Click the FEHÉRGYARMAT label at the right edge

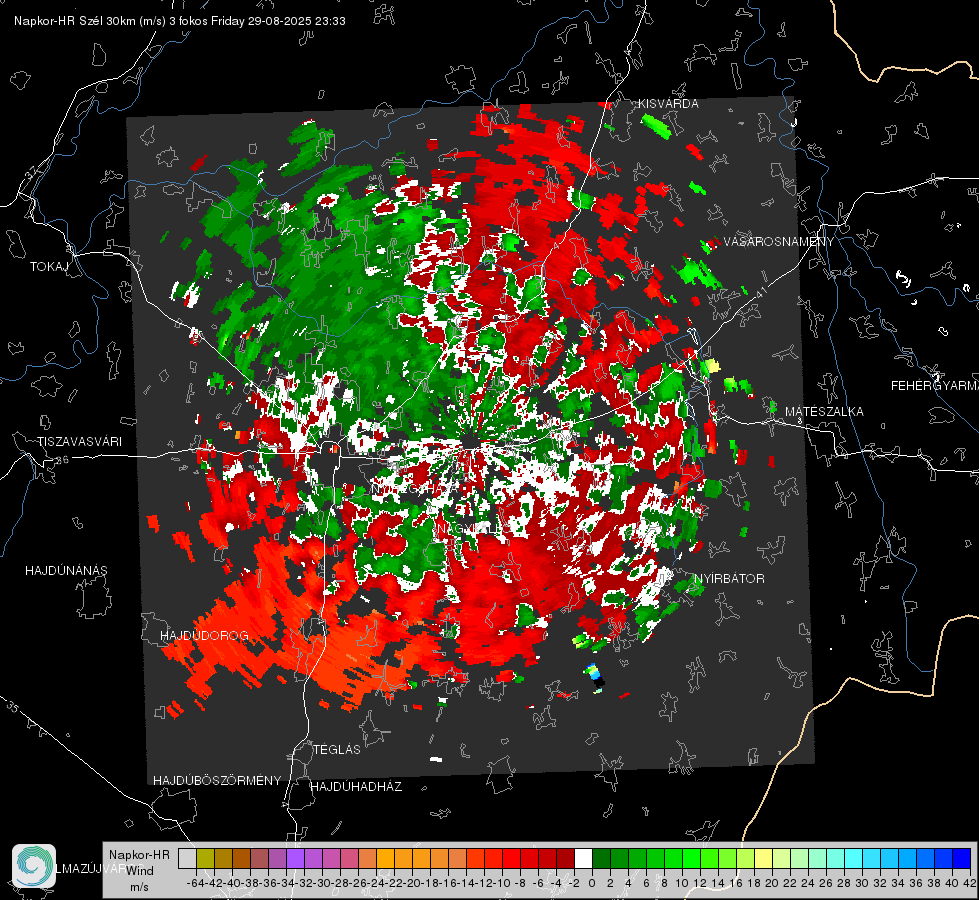tap(934, 386)
